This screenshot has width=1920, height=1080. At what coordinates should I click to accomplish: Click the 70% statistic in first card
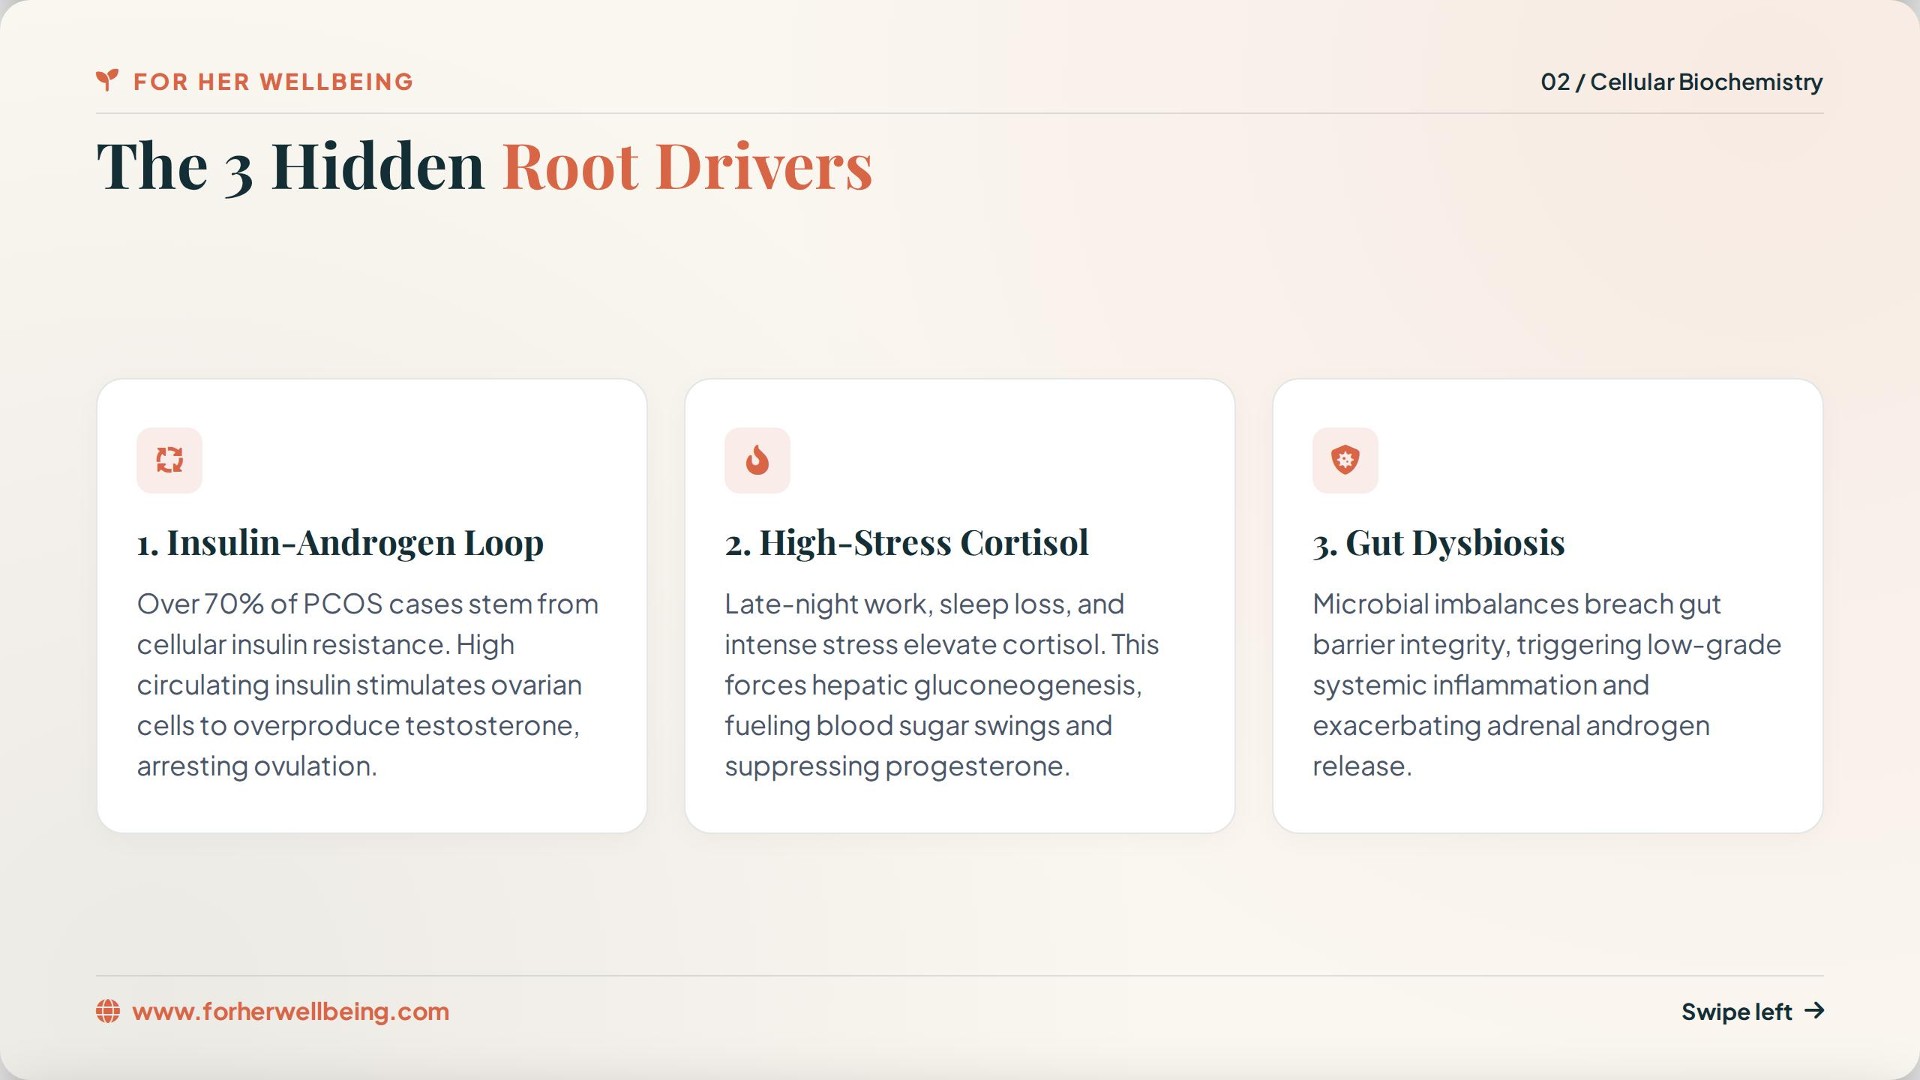click(x=234, y=604)
